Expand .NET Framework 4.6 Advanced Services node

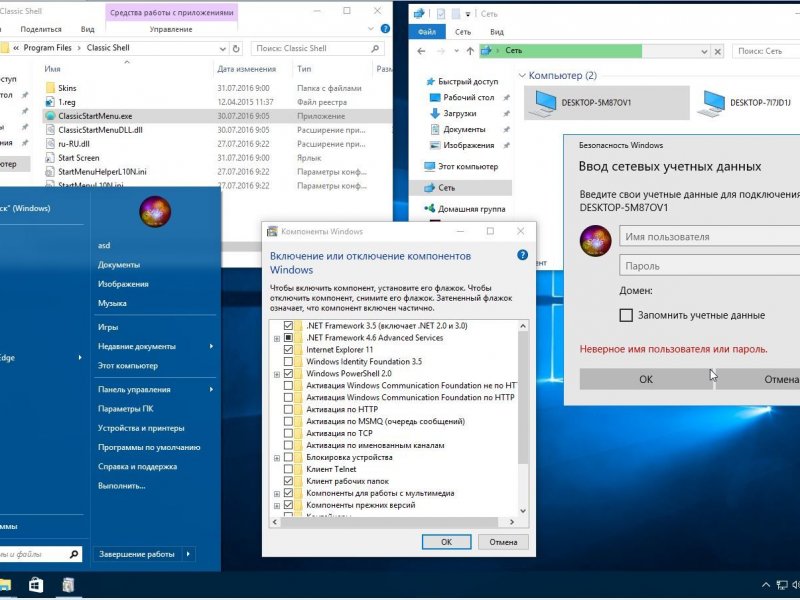(277, 338)
